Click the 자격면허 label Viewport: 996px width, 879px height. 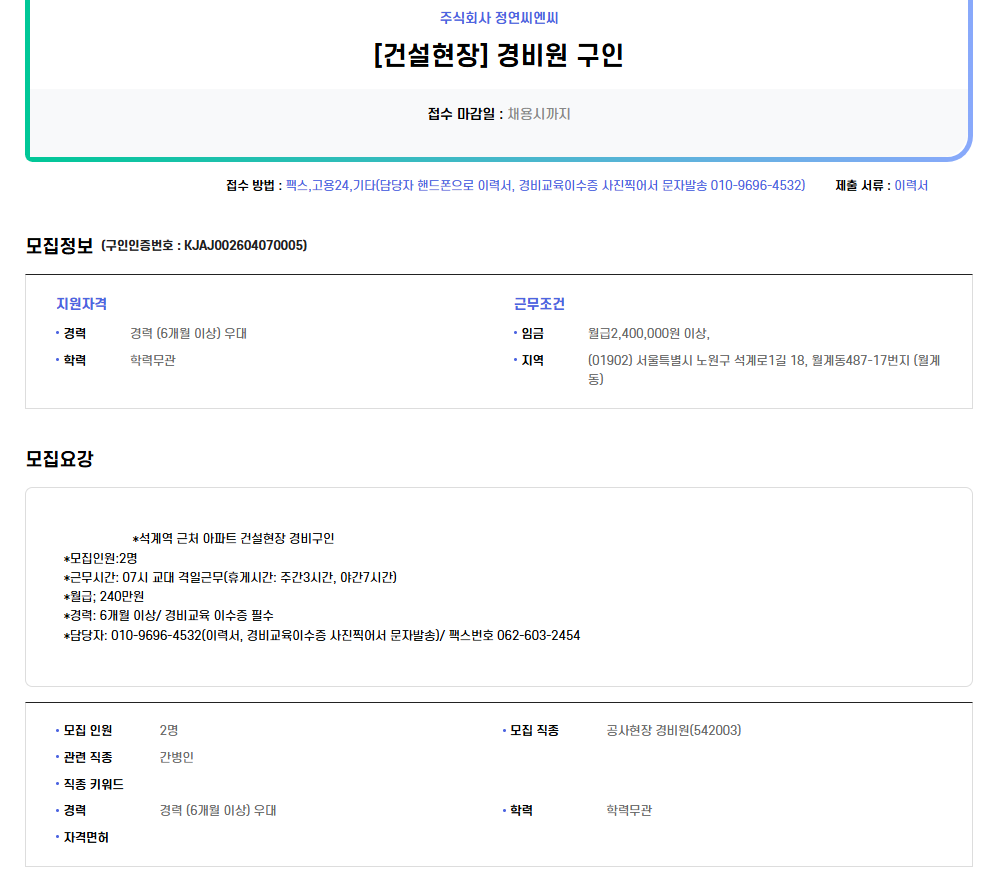85,837
